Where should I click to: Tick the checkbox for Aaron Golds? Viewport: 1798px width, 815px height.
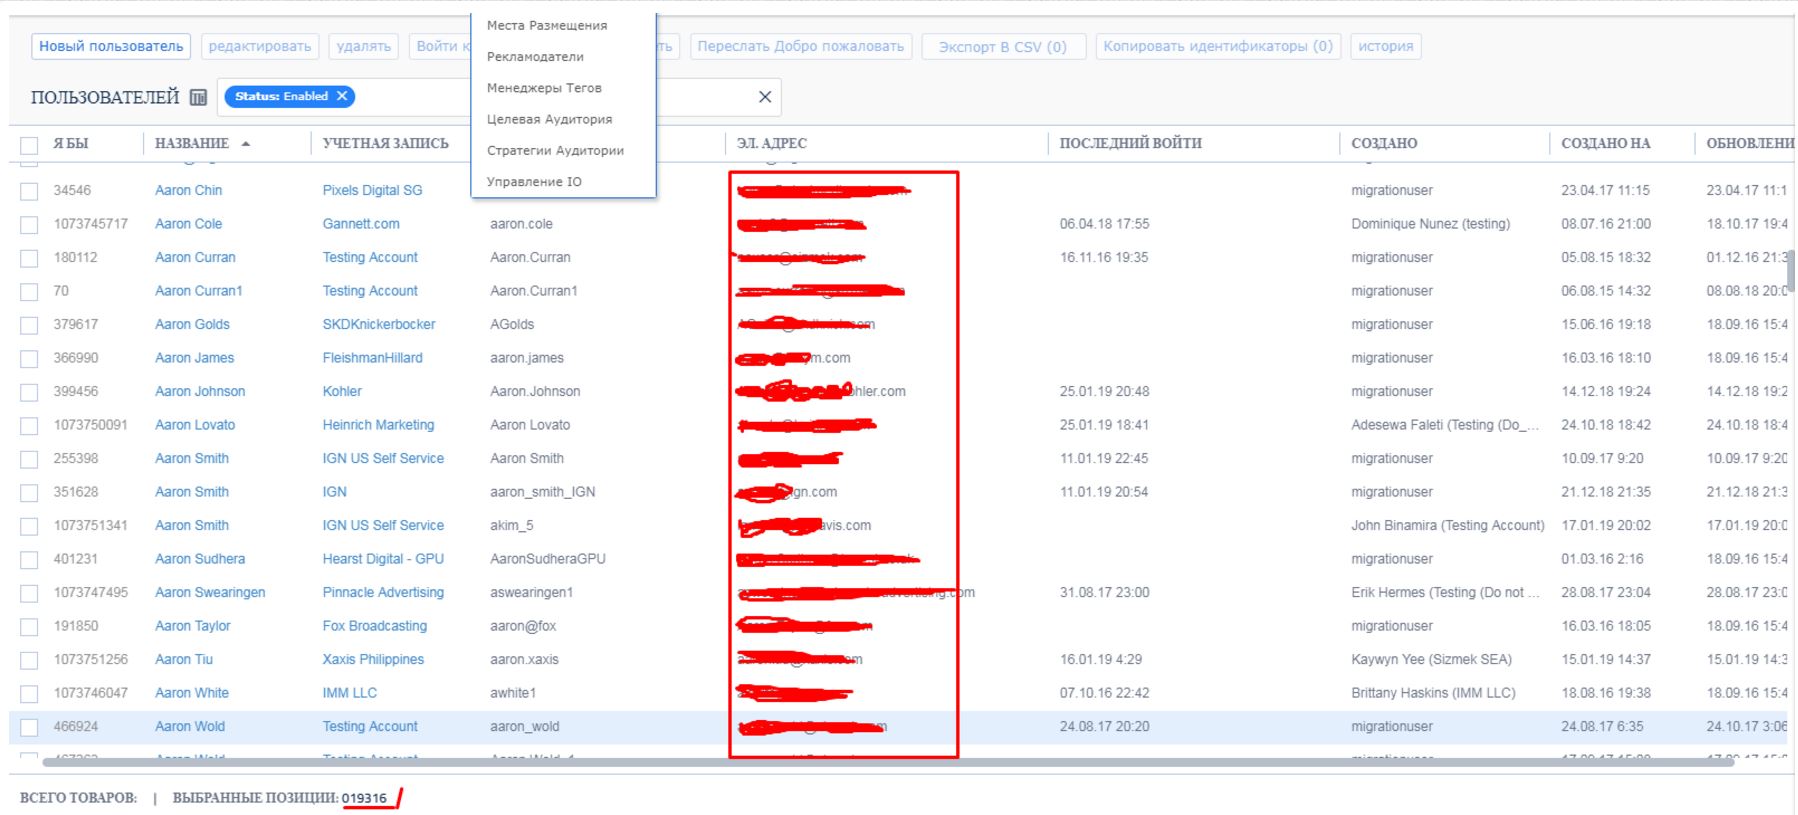point(29,325)
